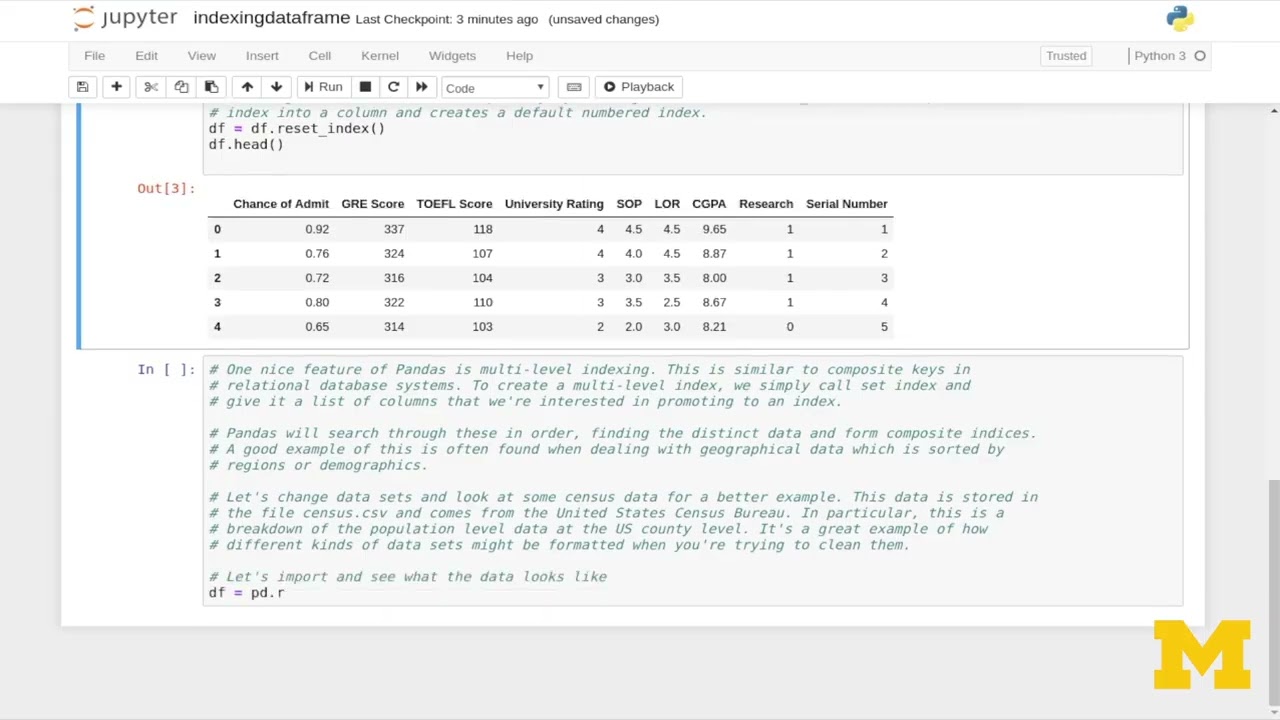Click the Research column header
Screen dimensions: 1280x720
pos(766,204)
